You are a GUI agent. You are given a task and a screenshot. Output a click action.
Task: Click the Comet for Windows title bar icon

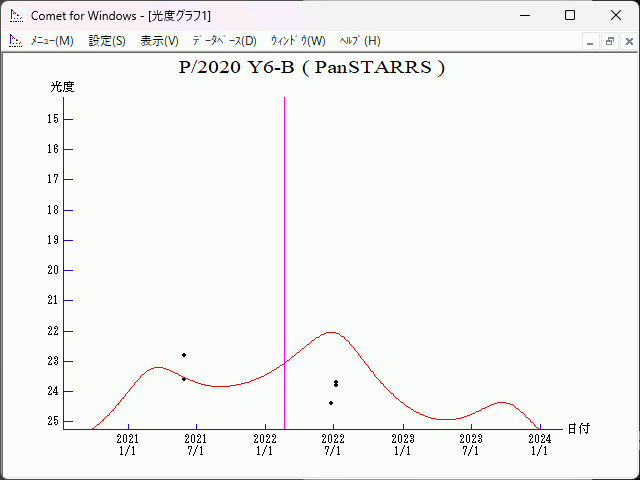pyautogui.click(x=15, y=16)
